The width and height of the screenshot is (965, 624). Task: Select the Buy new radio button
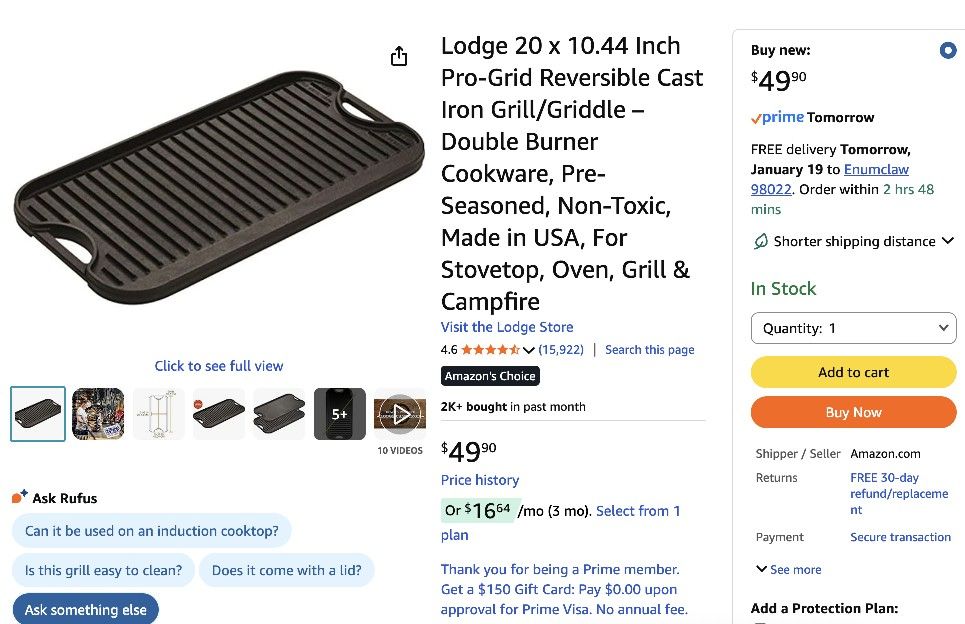[947, 51]
